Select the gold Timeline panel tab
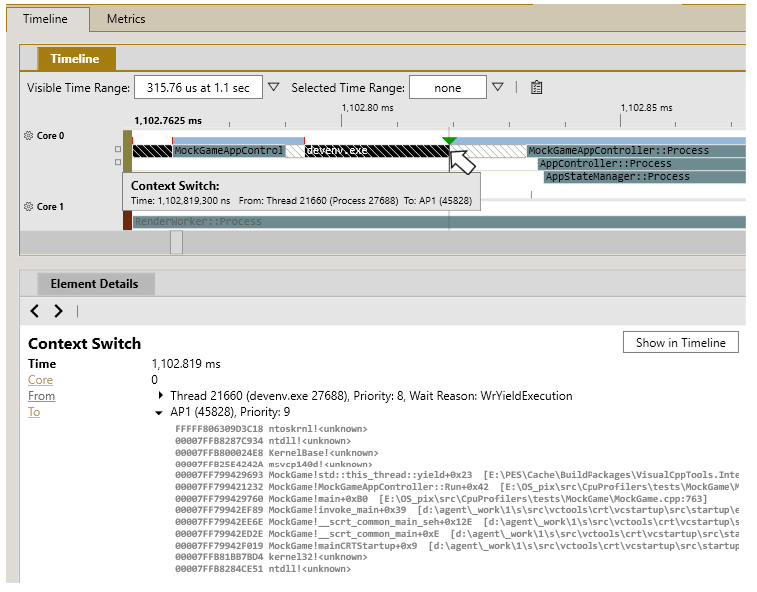Screen dimensions: 757x592 (76, 59)
